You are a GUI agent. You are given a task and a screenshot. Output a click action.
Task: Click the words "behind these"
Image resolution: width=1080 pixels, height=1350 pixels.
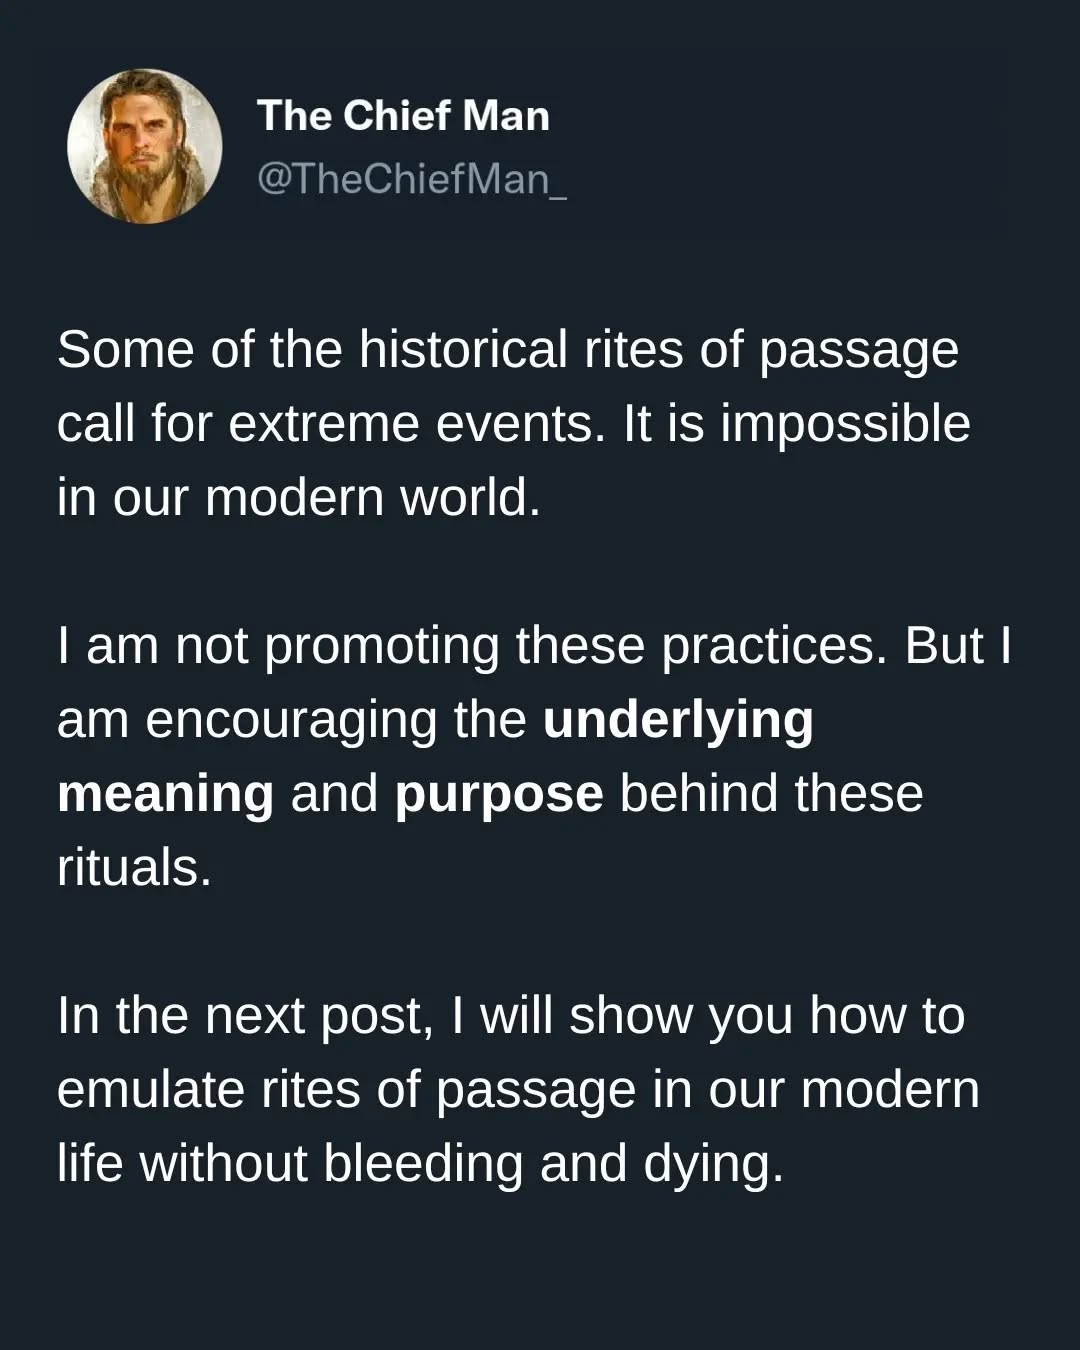[771, 794]
